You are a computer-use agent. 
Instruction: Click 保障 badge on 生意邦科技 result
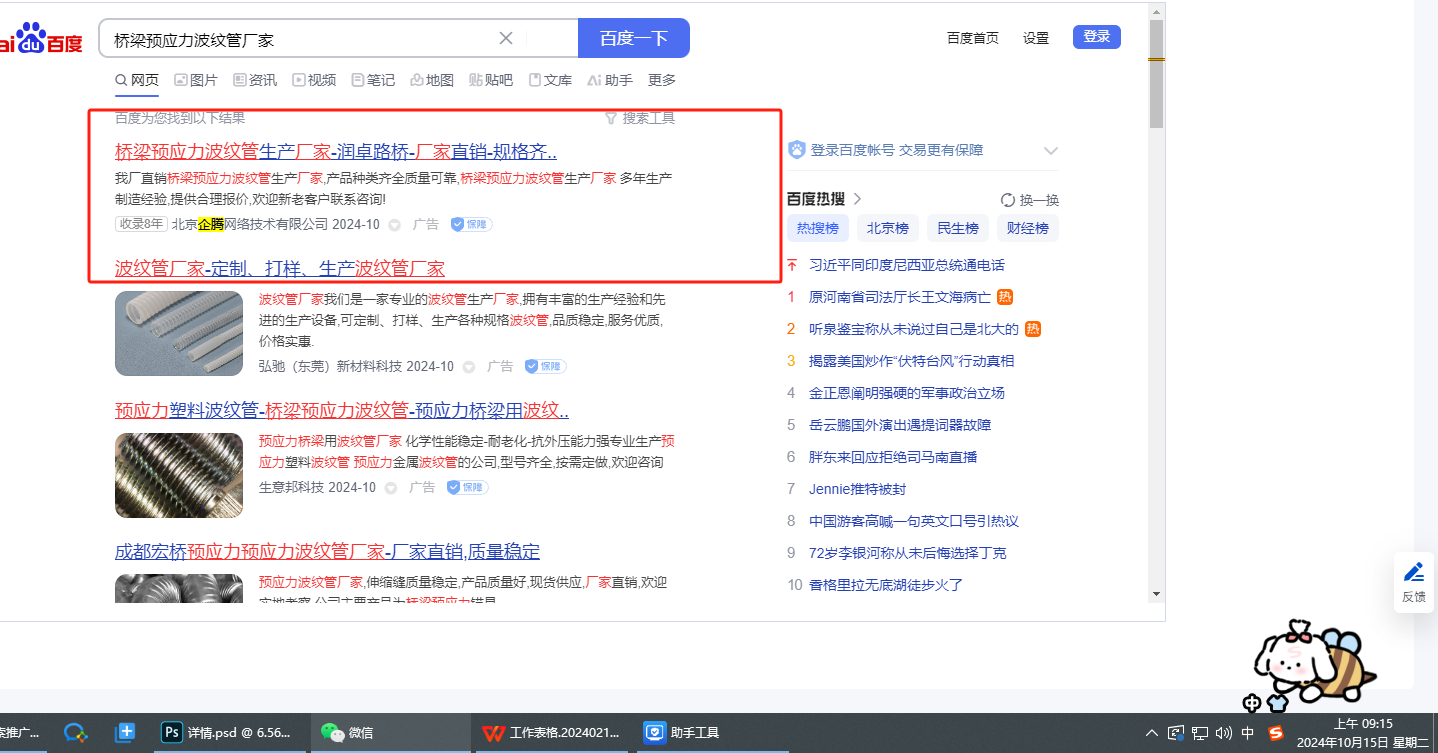pyautogui.click(x=467, y=487)
